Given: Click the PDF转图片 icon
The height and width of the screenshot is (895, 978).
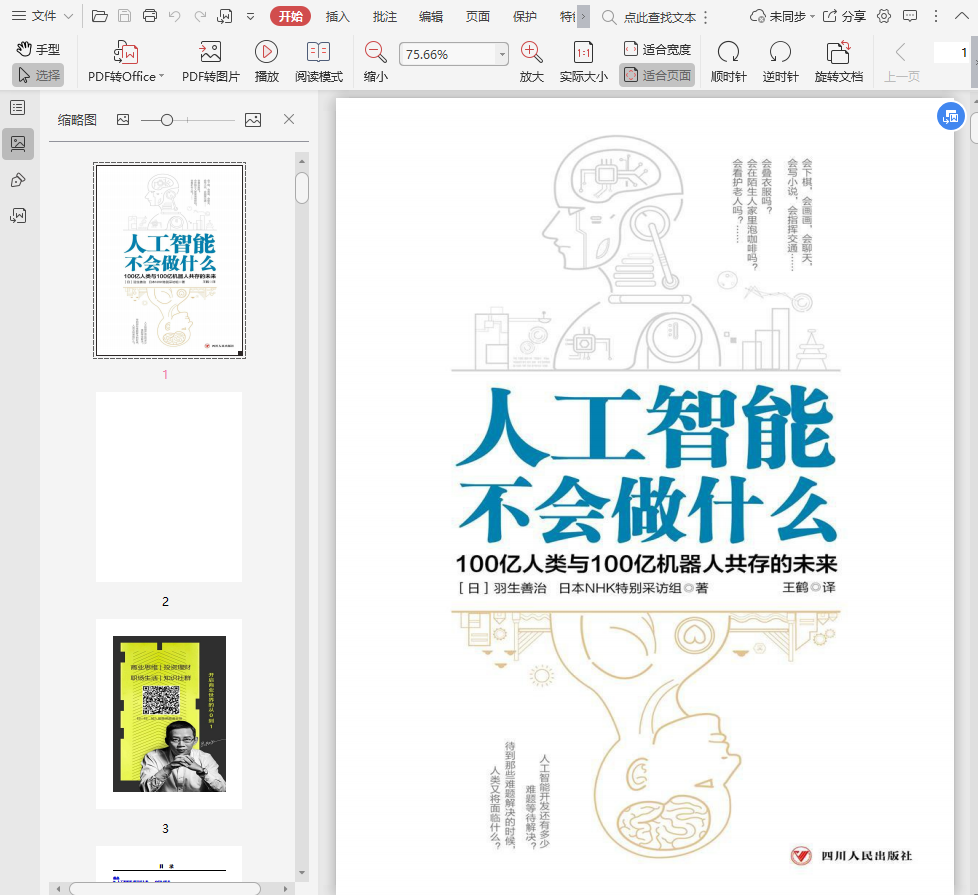Looking at the screenshot, I should (x=210, y=53).
